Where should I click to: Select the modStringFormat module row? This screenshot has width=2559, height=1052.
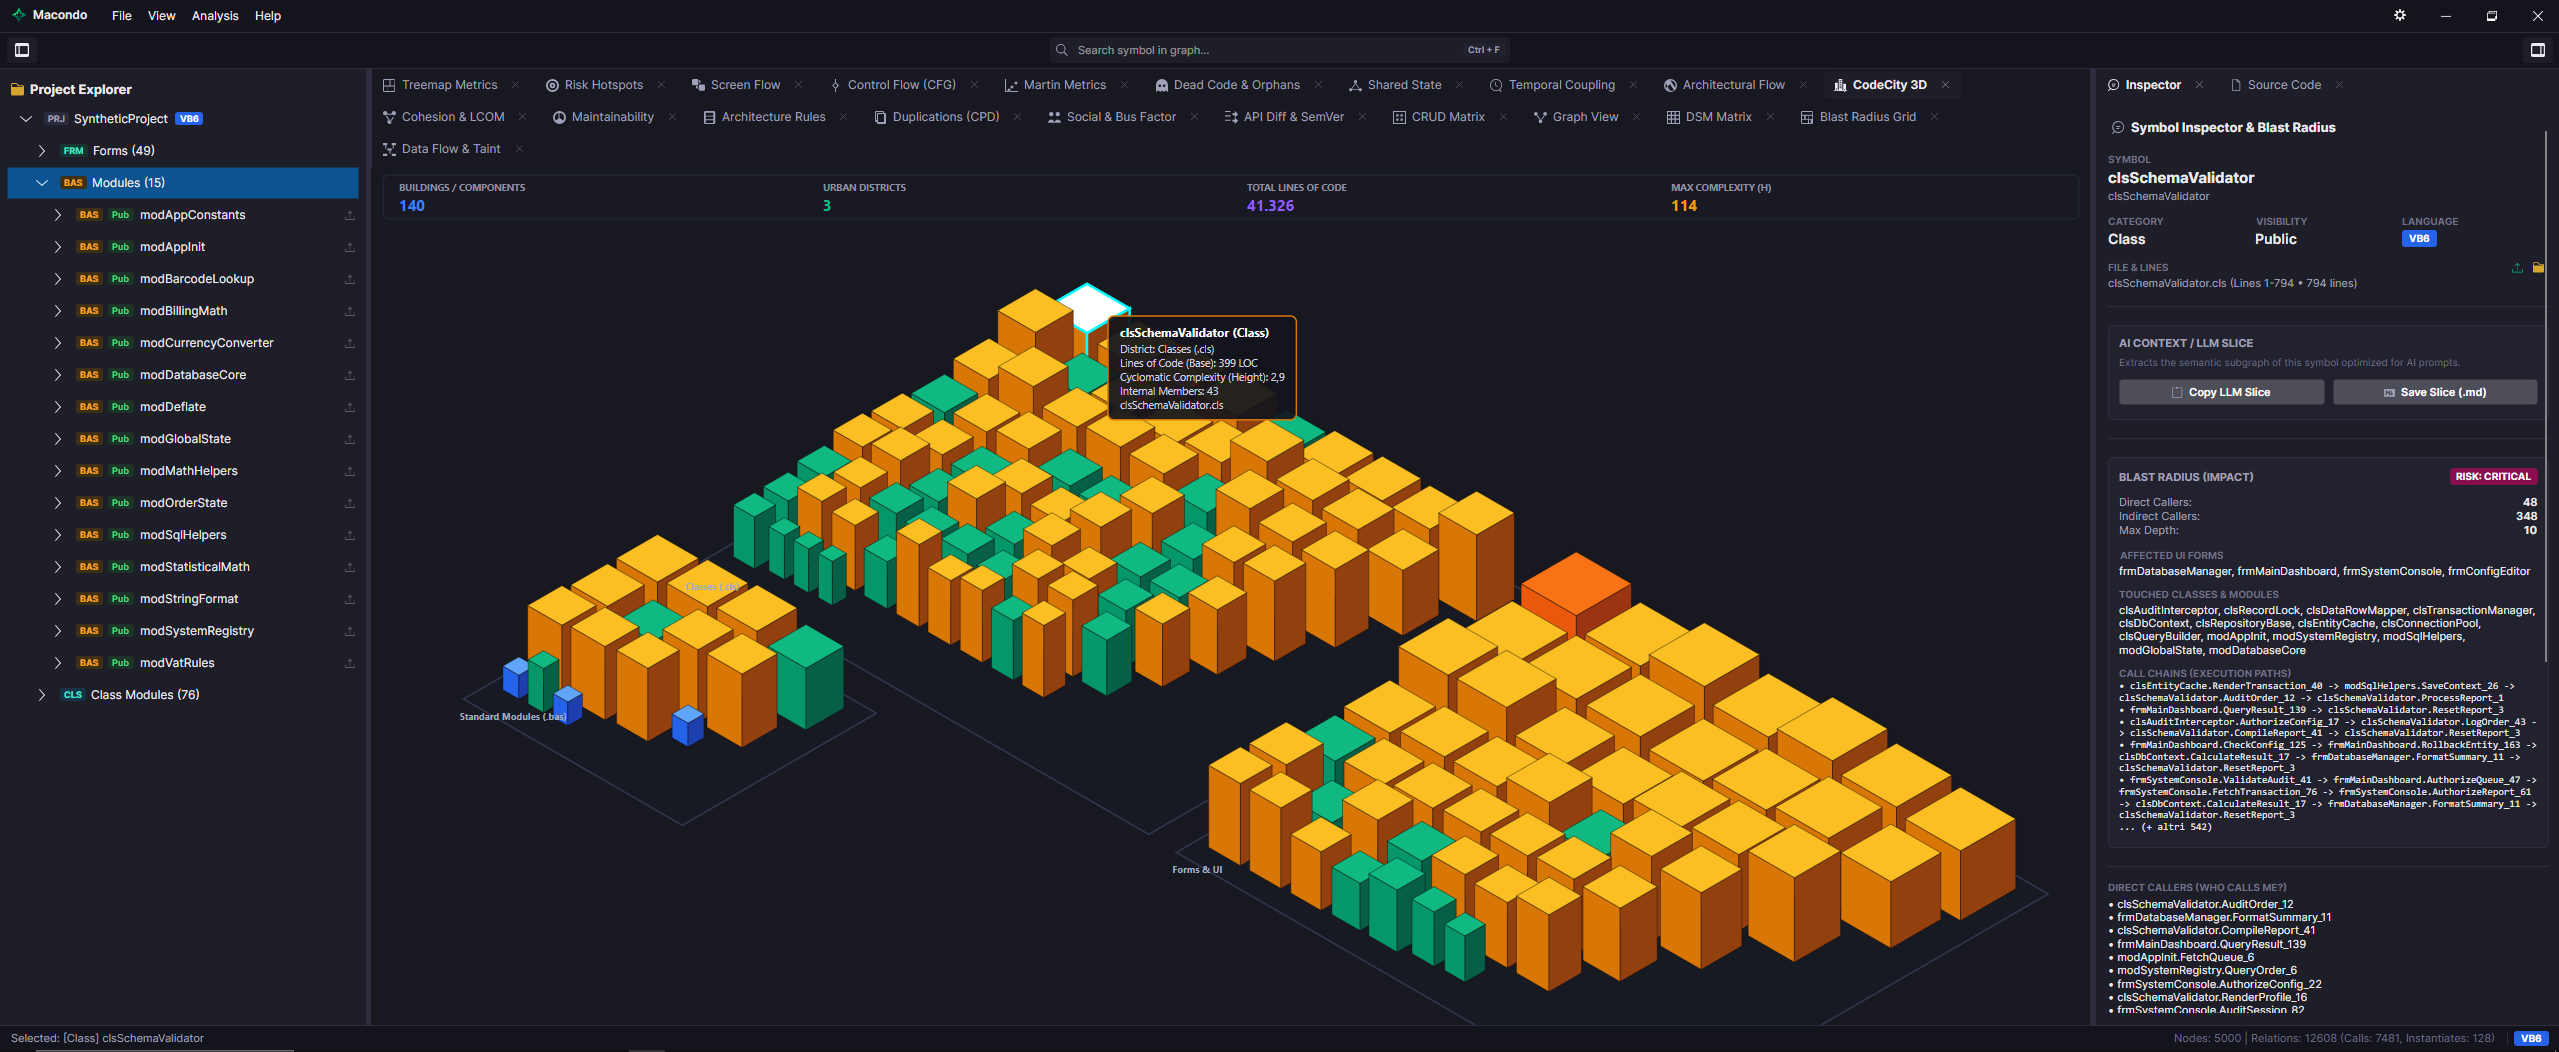click(189, 599)
